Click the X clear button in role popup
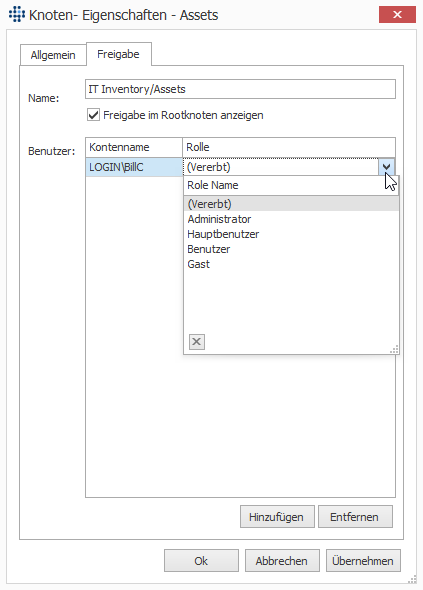Screen dimensions: 423x590 (x=196, y=342)
